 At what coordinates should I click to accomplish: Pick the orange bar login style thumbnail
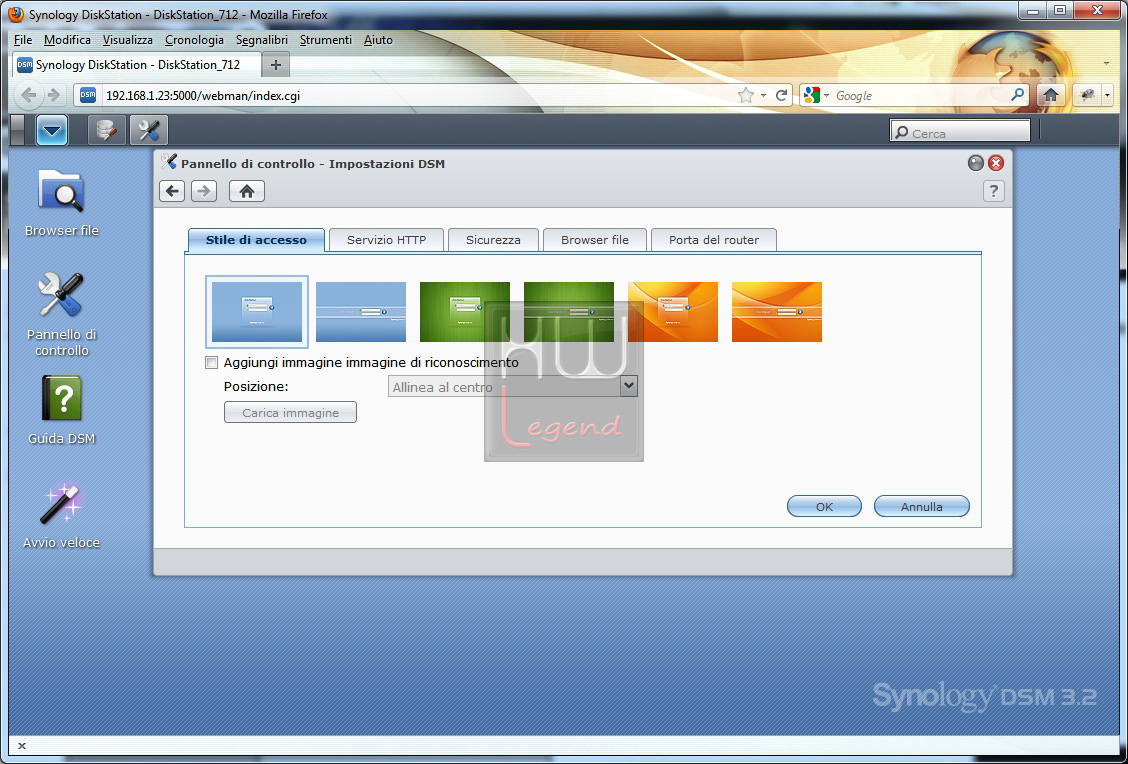tap(777, 311)
